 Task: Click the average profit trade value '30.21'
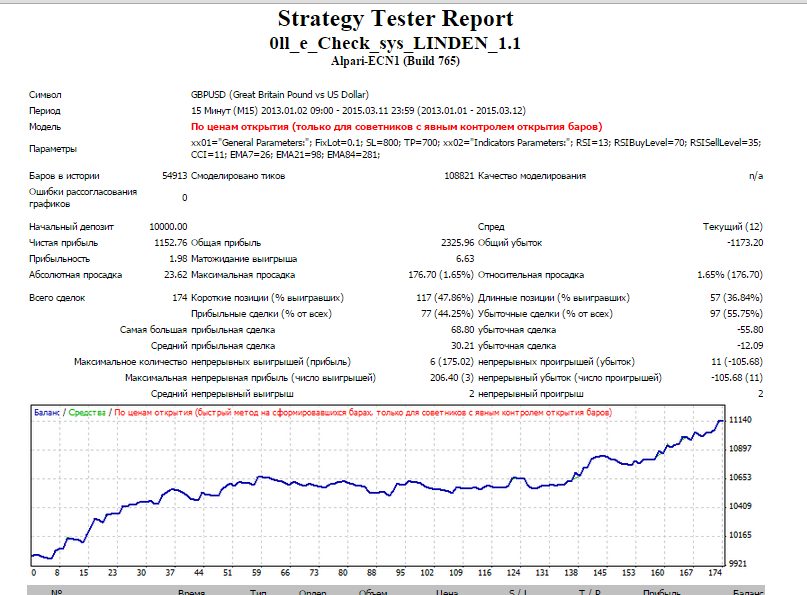point(463,345)
